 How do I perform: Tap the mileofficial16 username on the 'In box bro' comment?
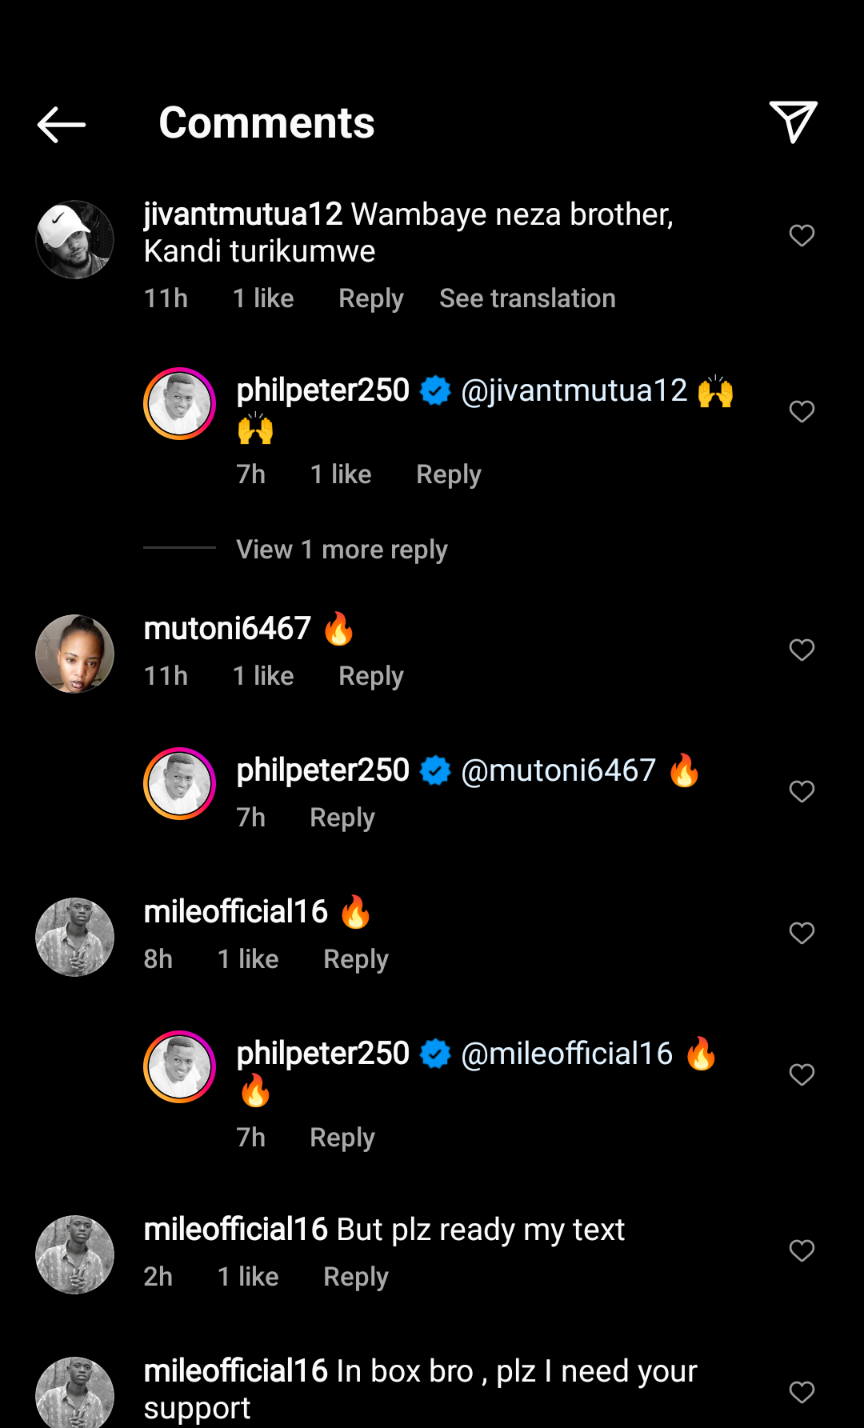[236, 1371]
